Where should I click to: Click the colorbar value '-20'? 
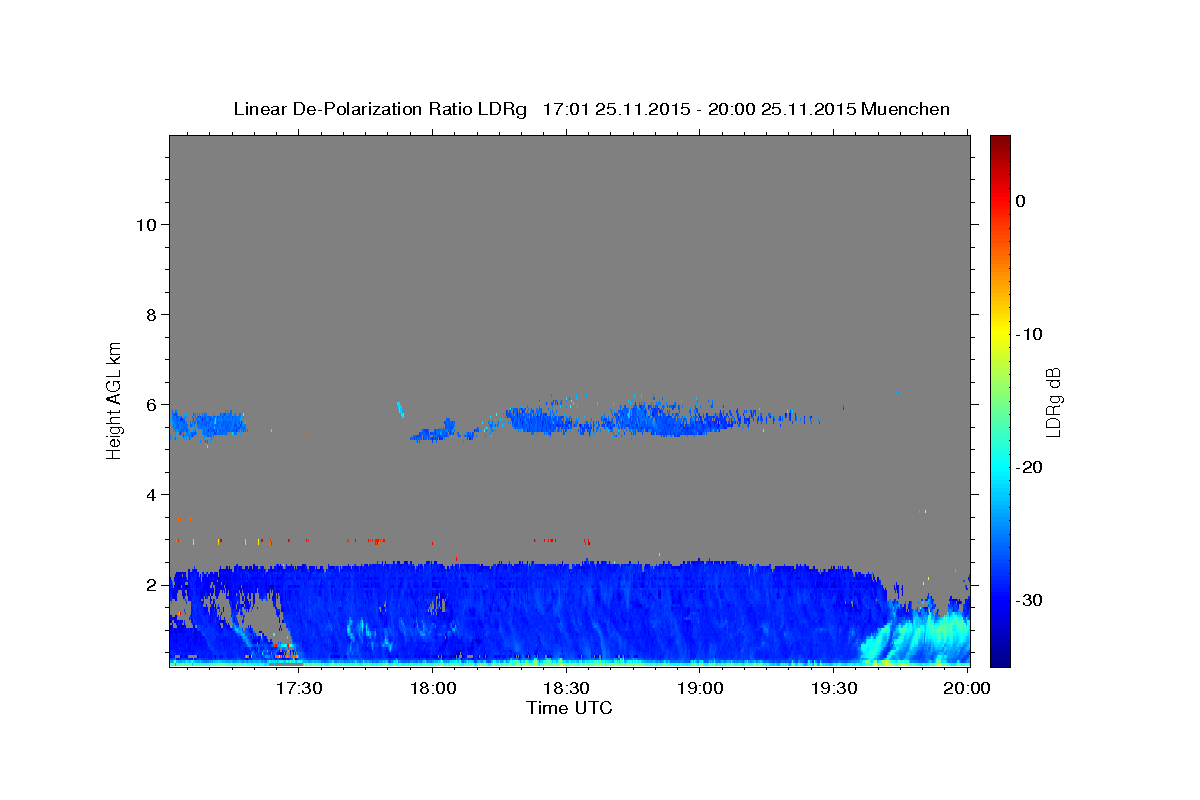tap(1030, 467)
